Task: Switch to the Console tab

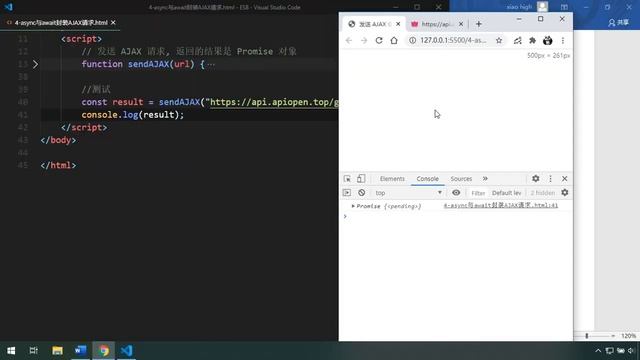Action: coord(427,179)
